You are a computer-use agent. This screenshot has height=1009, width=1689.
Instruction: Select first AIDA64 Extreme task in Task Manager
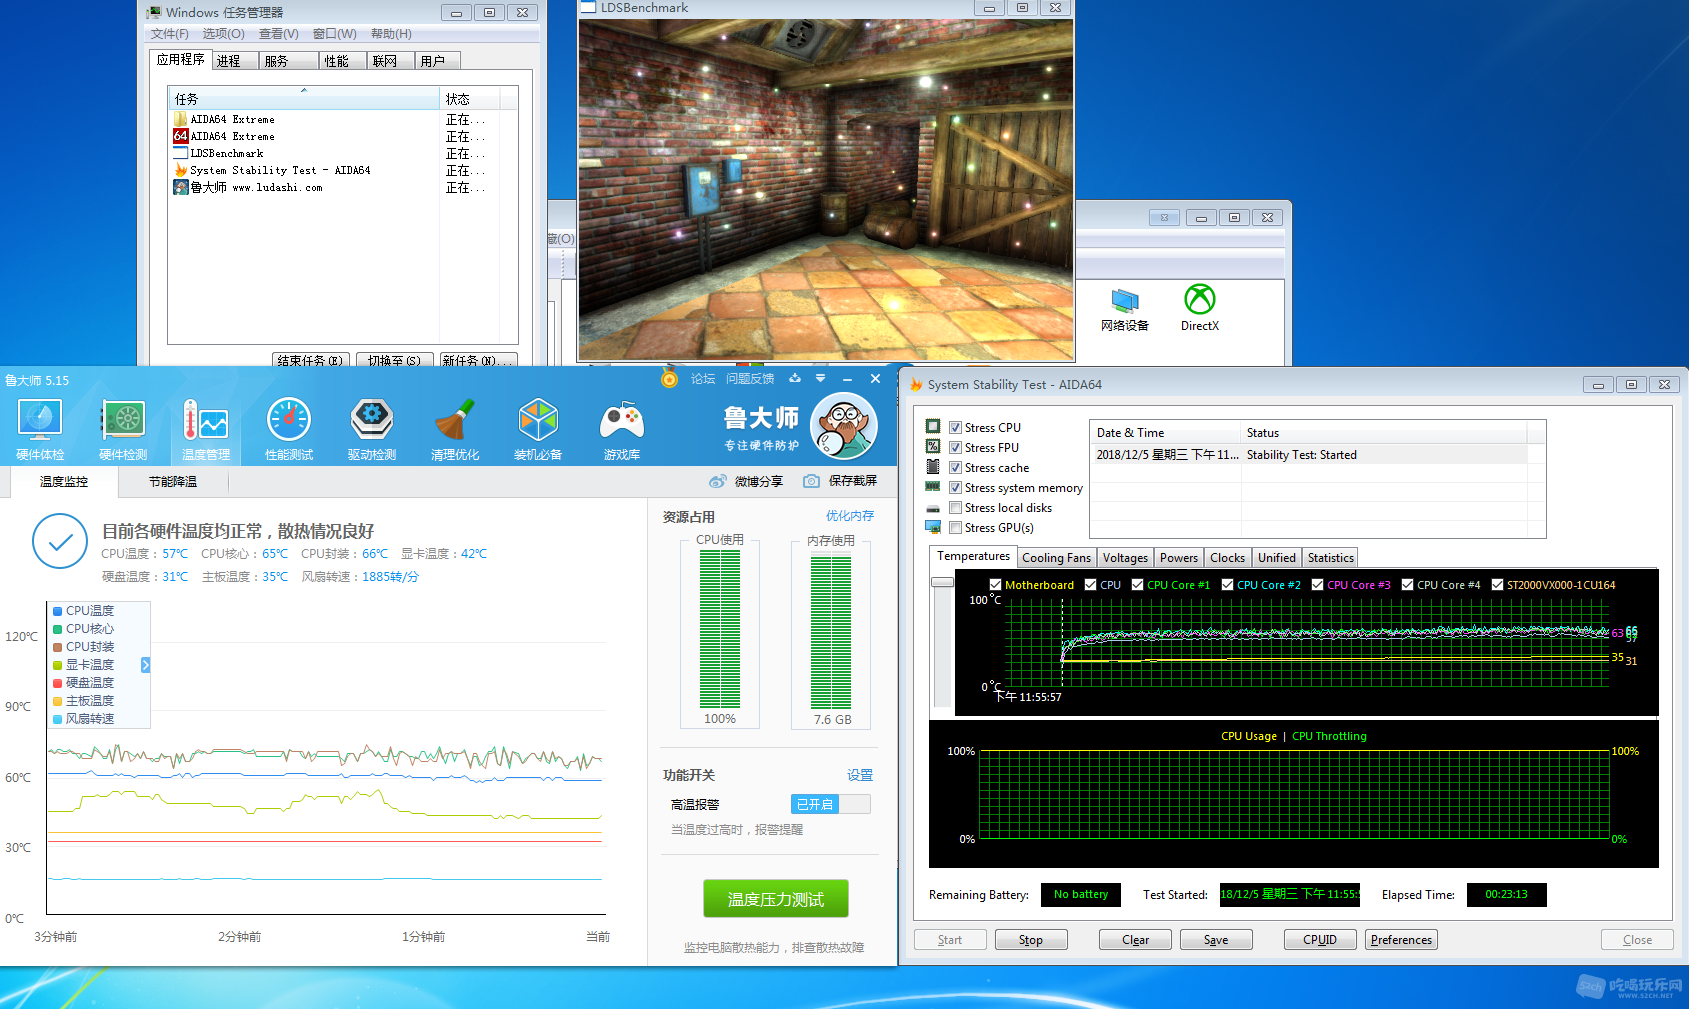pos(305,119)
